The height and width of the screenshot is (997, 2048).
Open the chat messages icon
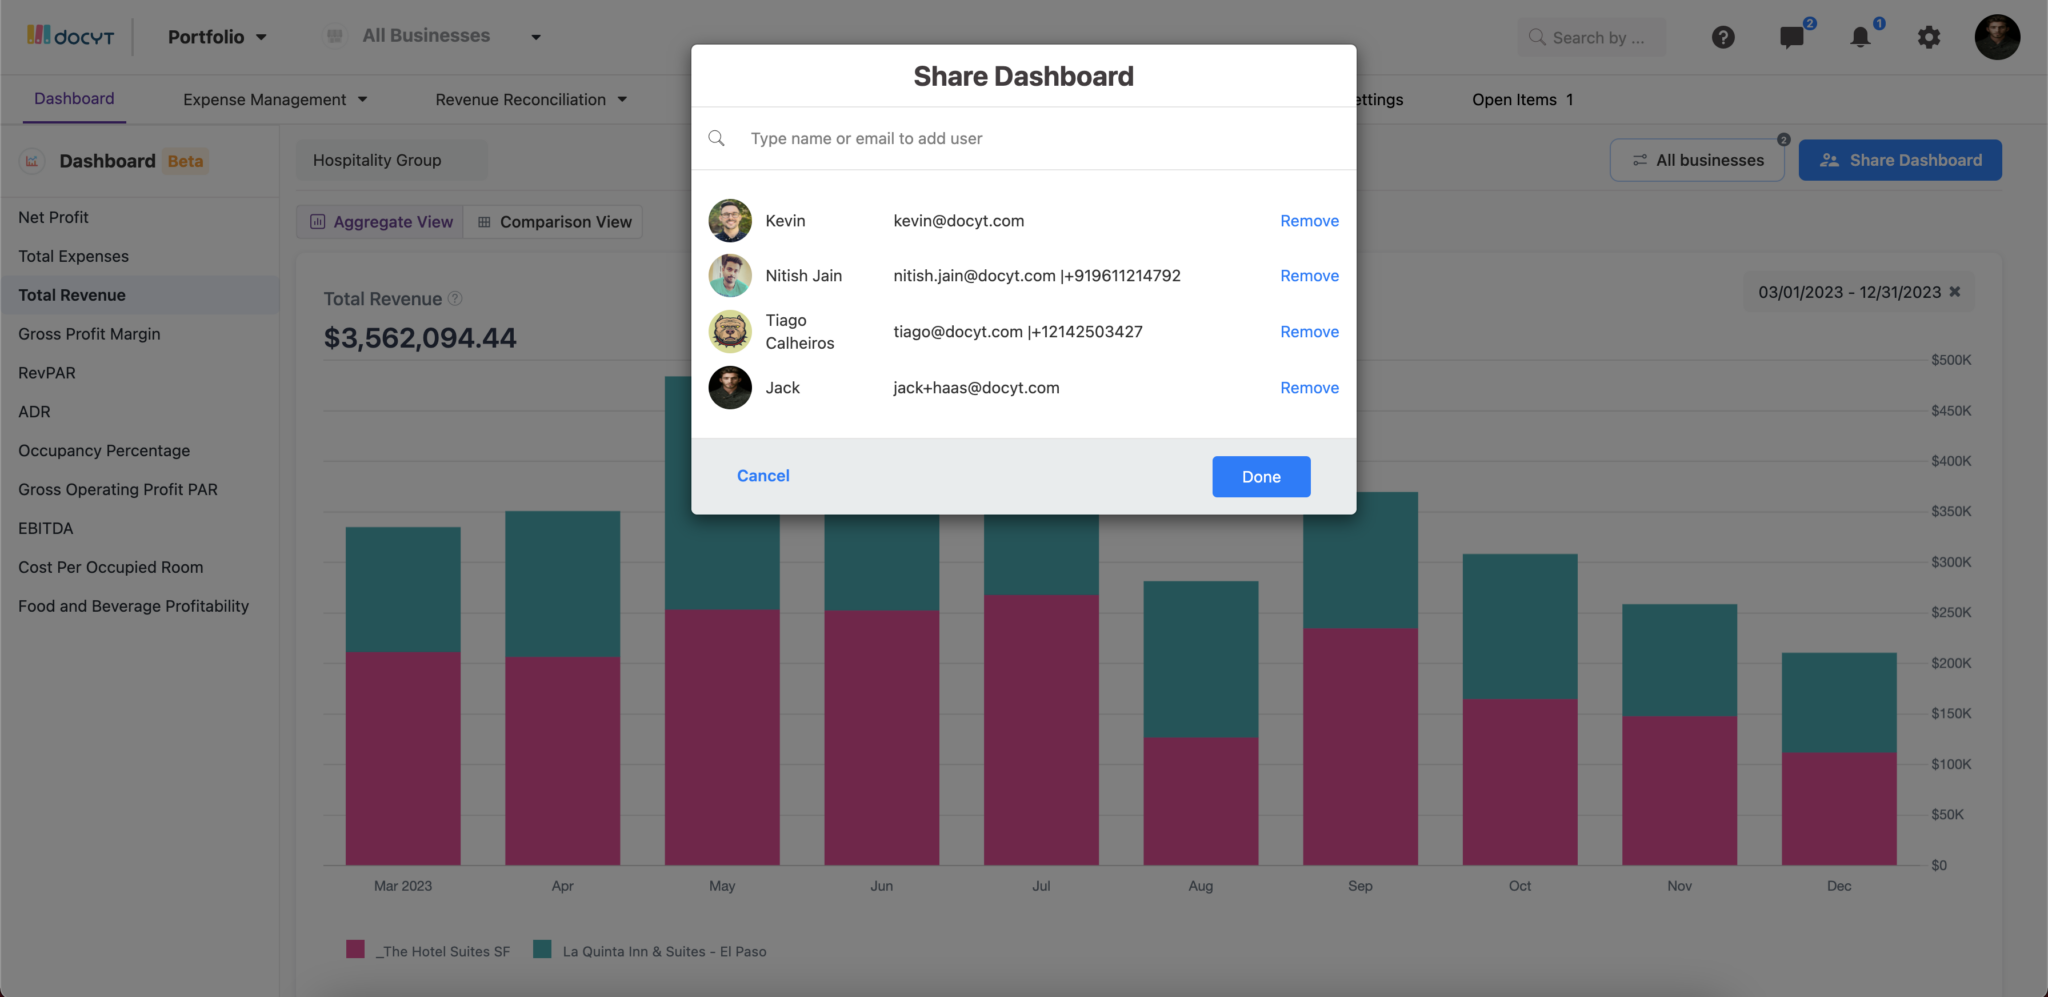point(1792,37)
